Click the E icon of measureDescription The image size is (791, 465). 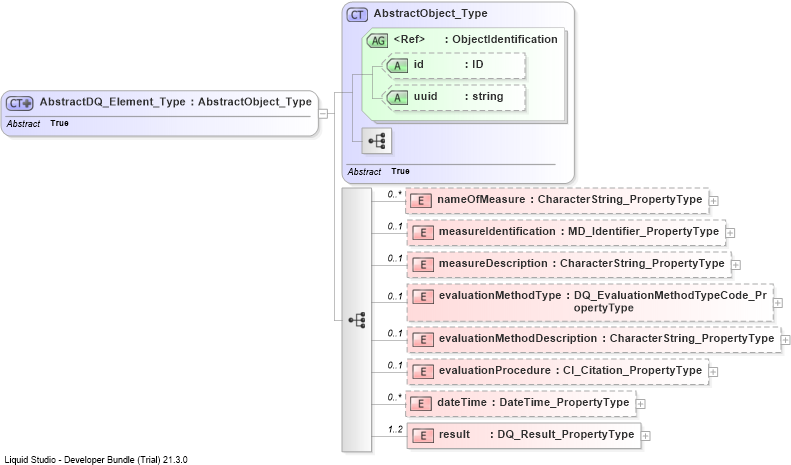tap(423, 264)
